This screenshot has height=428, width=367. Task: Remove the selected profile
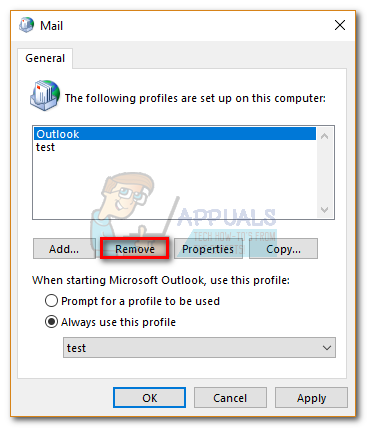(135, 249)
